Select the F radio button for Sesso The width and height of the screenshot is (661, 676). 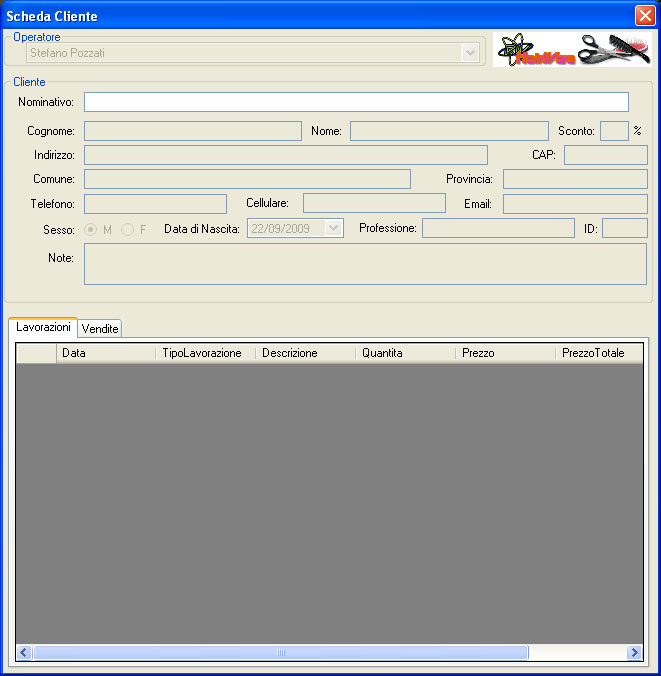(x=127, y=229)
